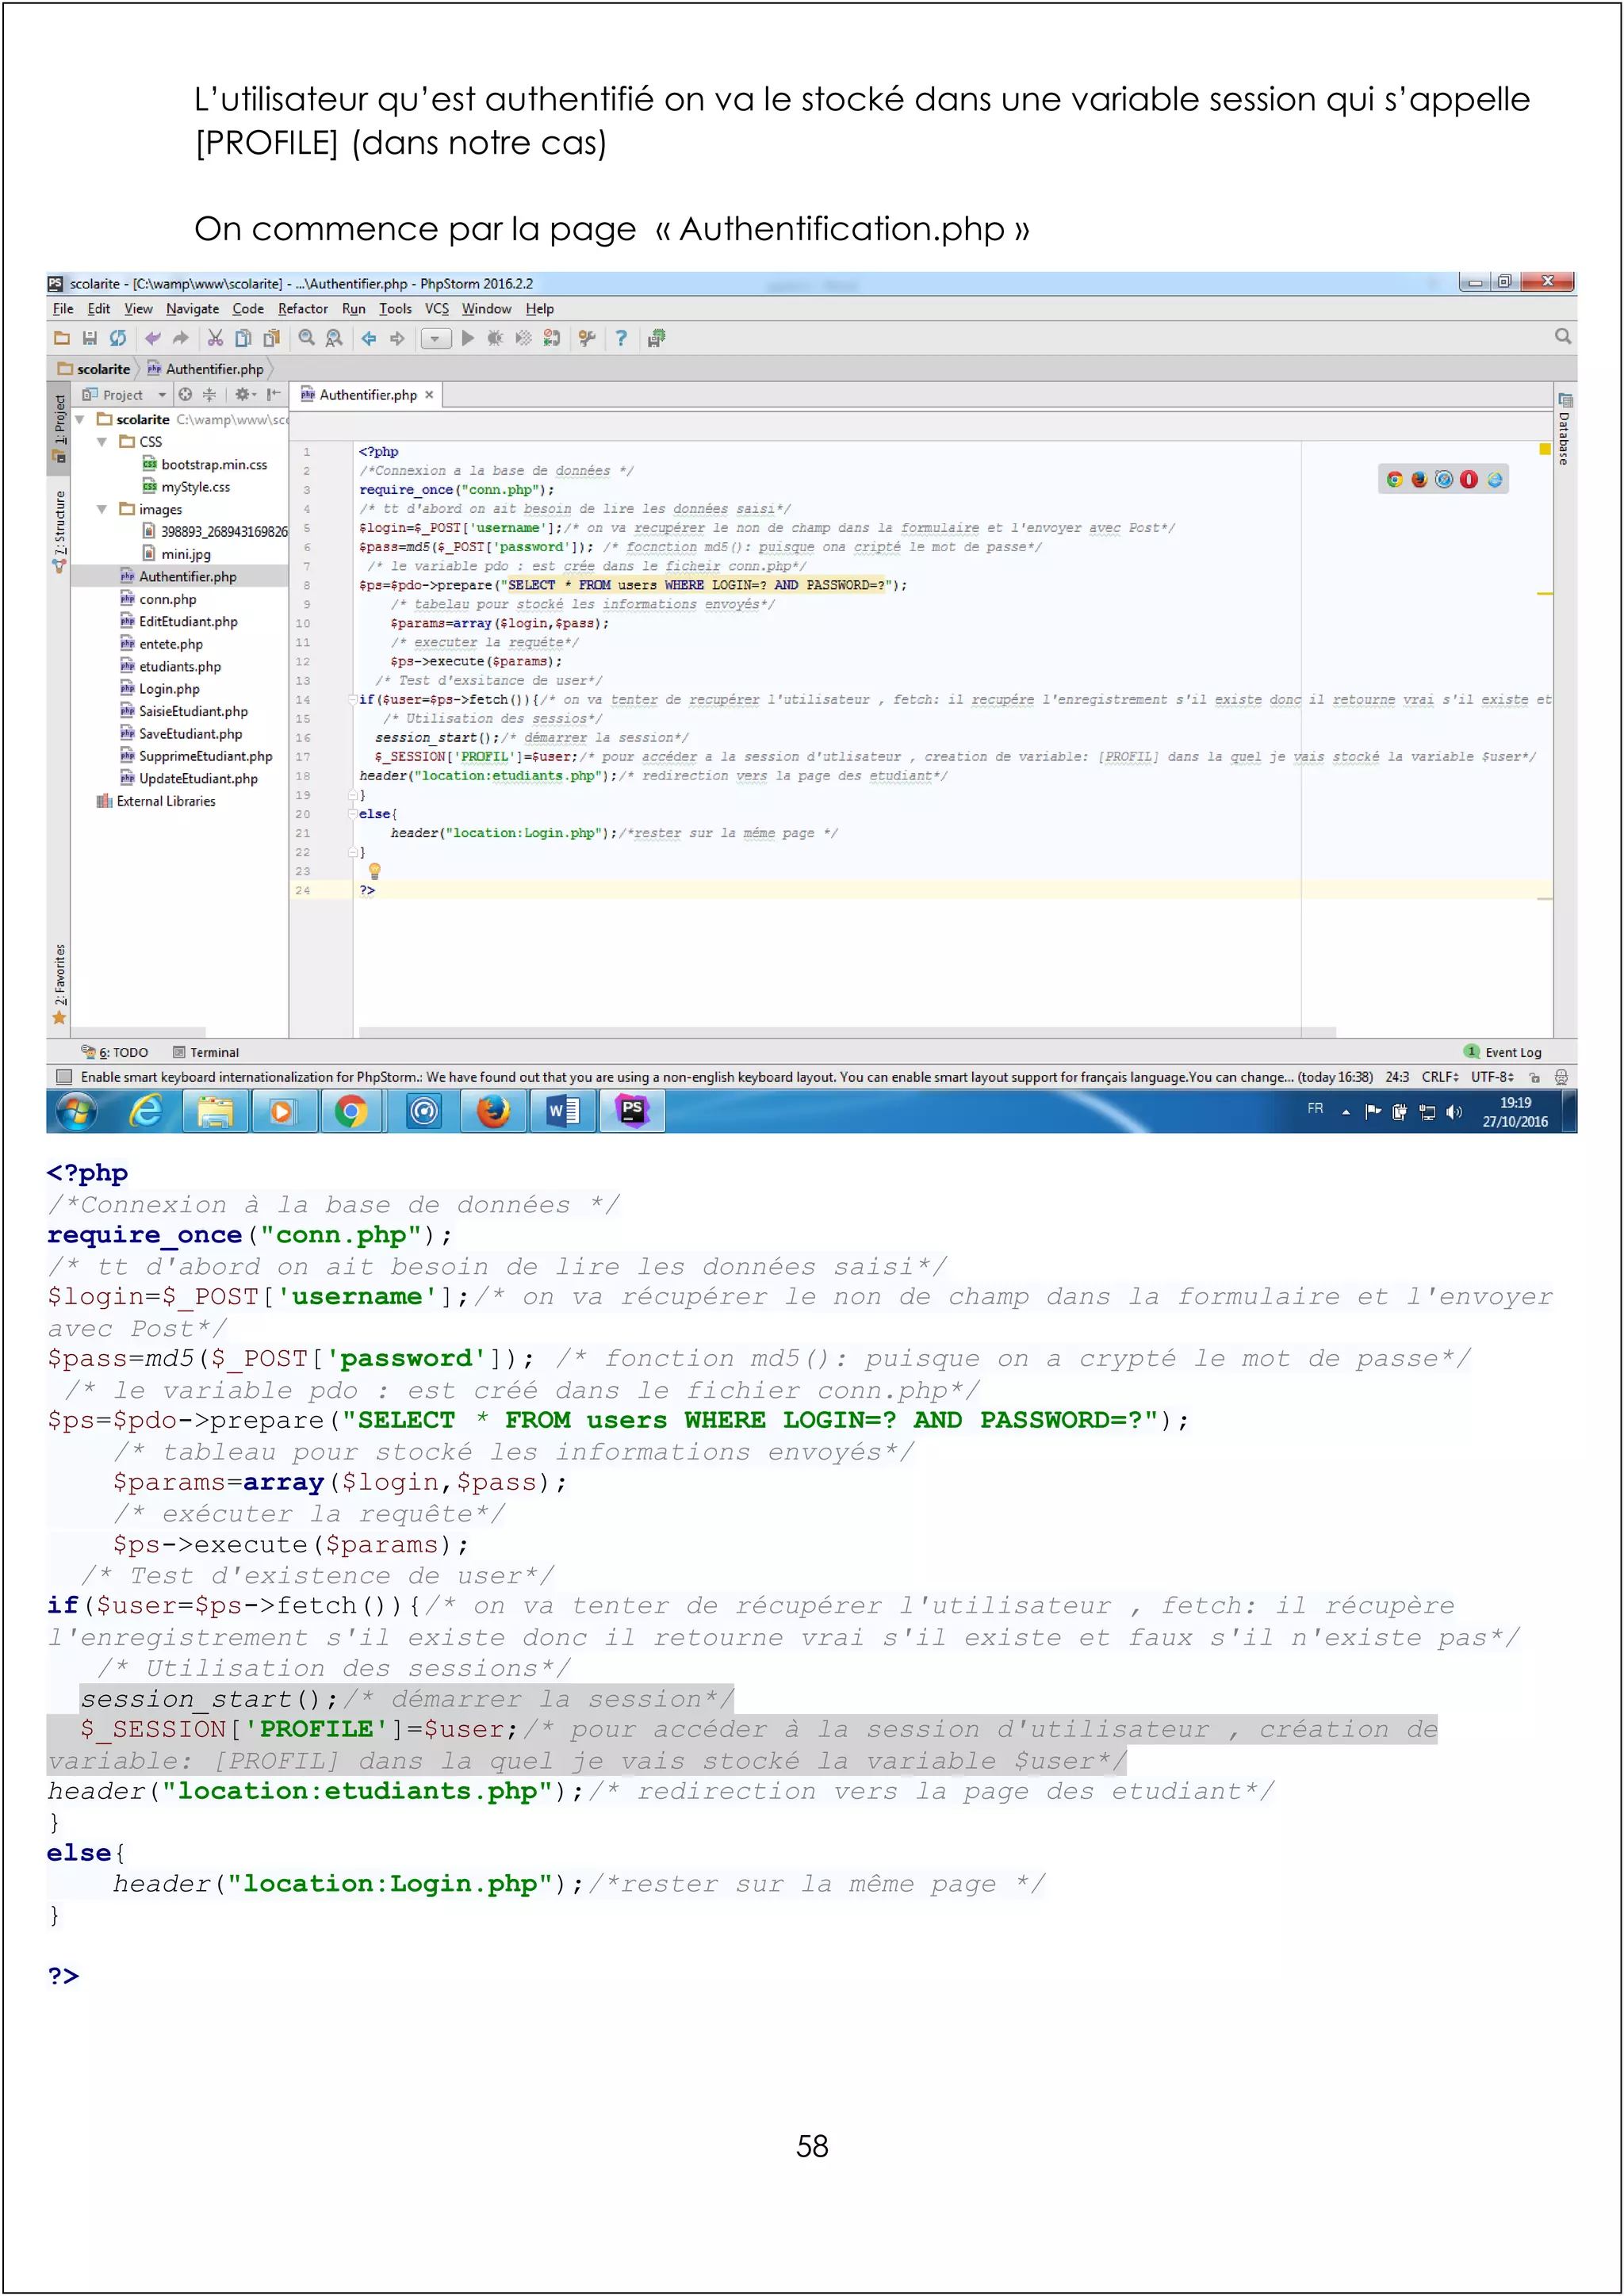The image size is (1624, 2296).
Task: Collapse the CSS folder
Action: [x=102, y=442]
